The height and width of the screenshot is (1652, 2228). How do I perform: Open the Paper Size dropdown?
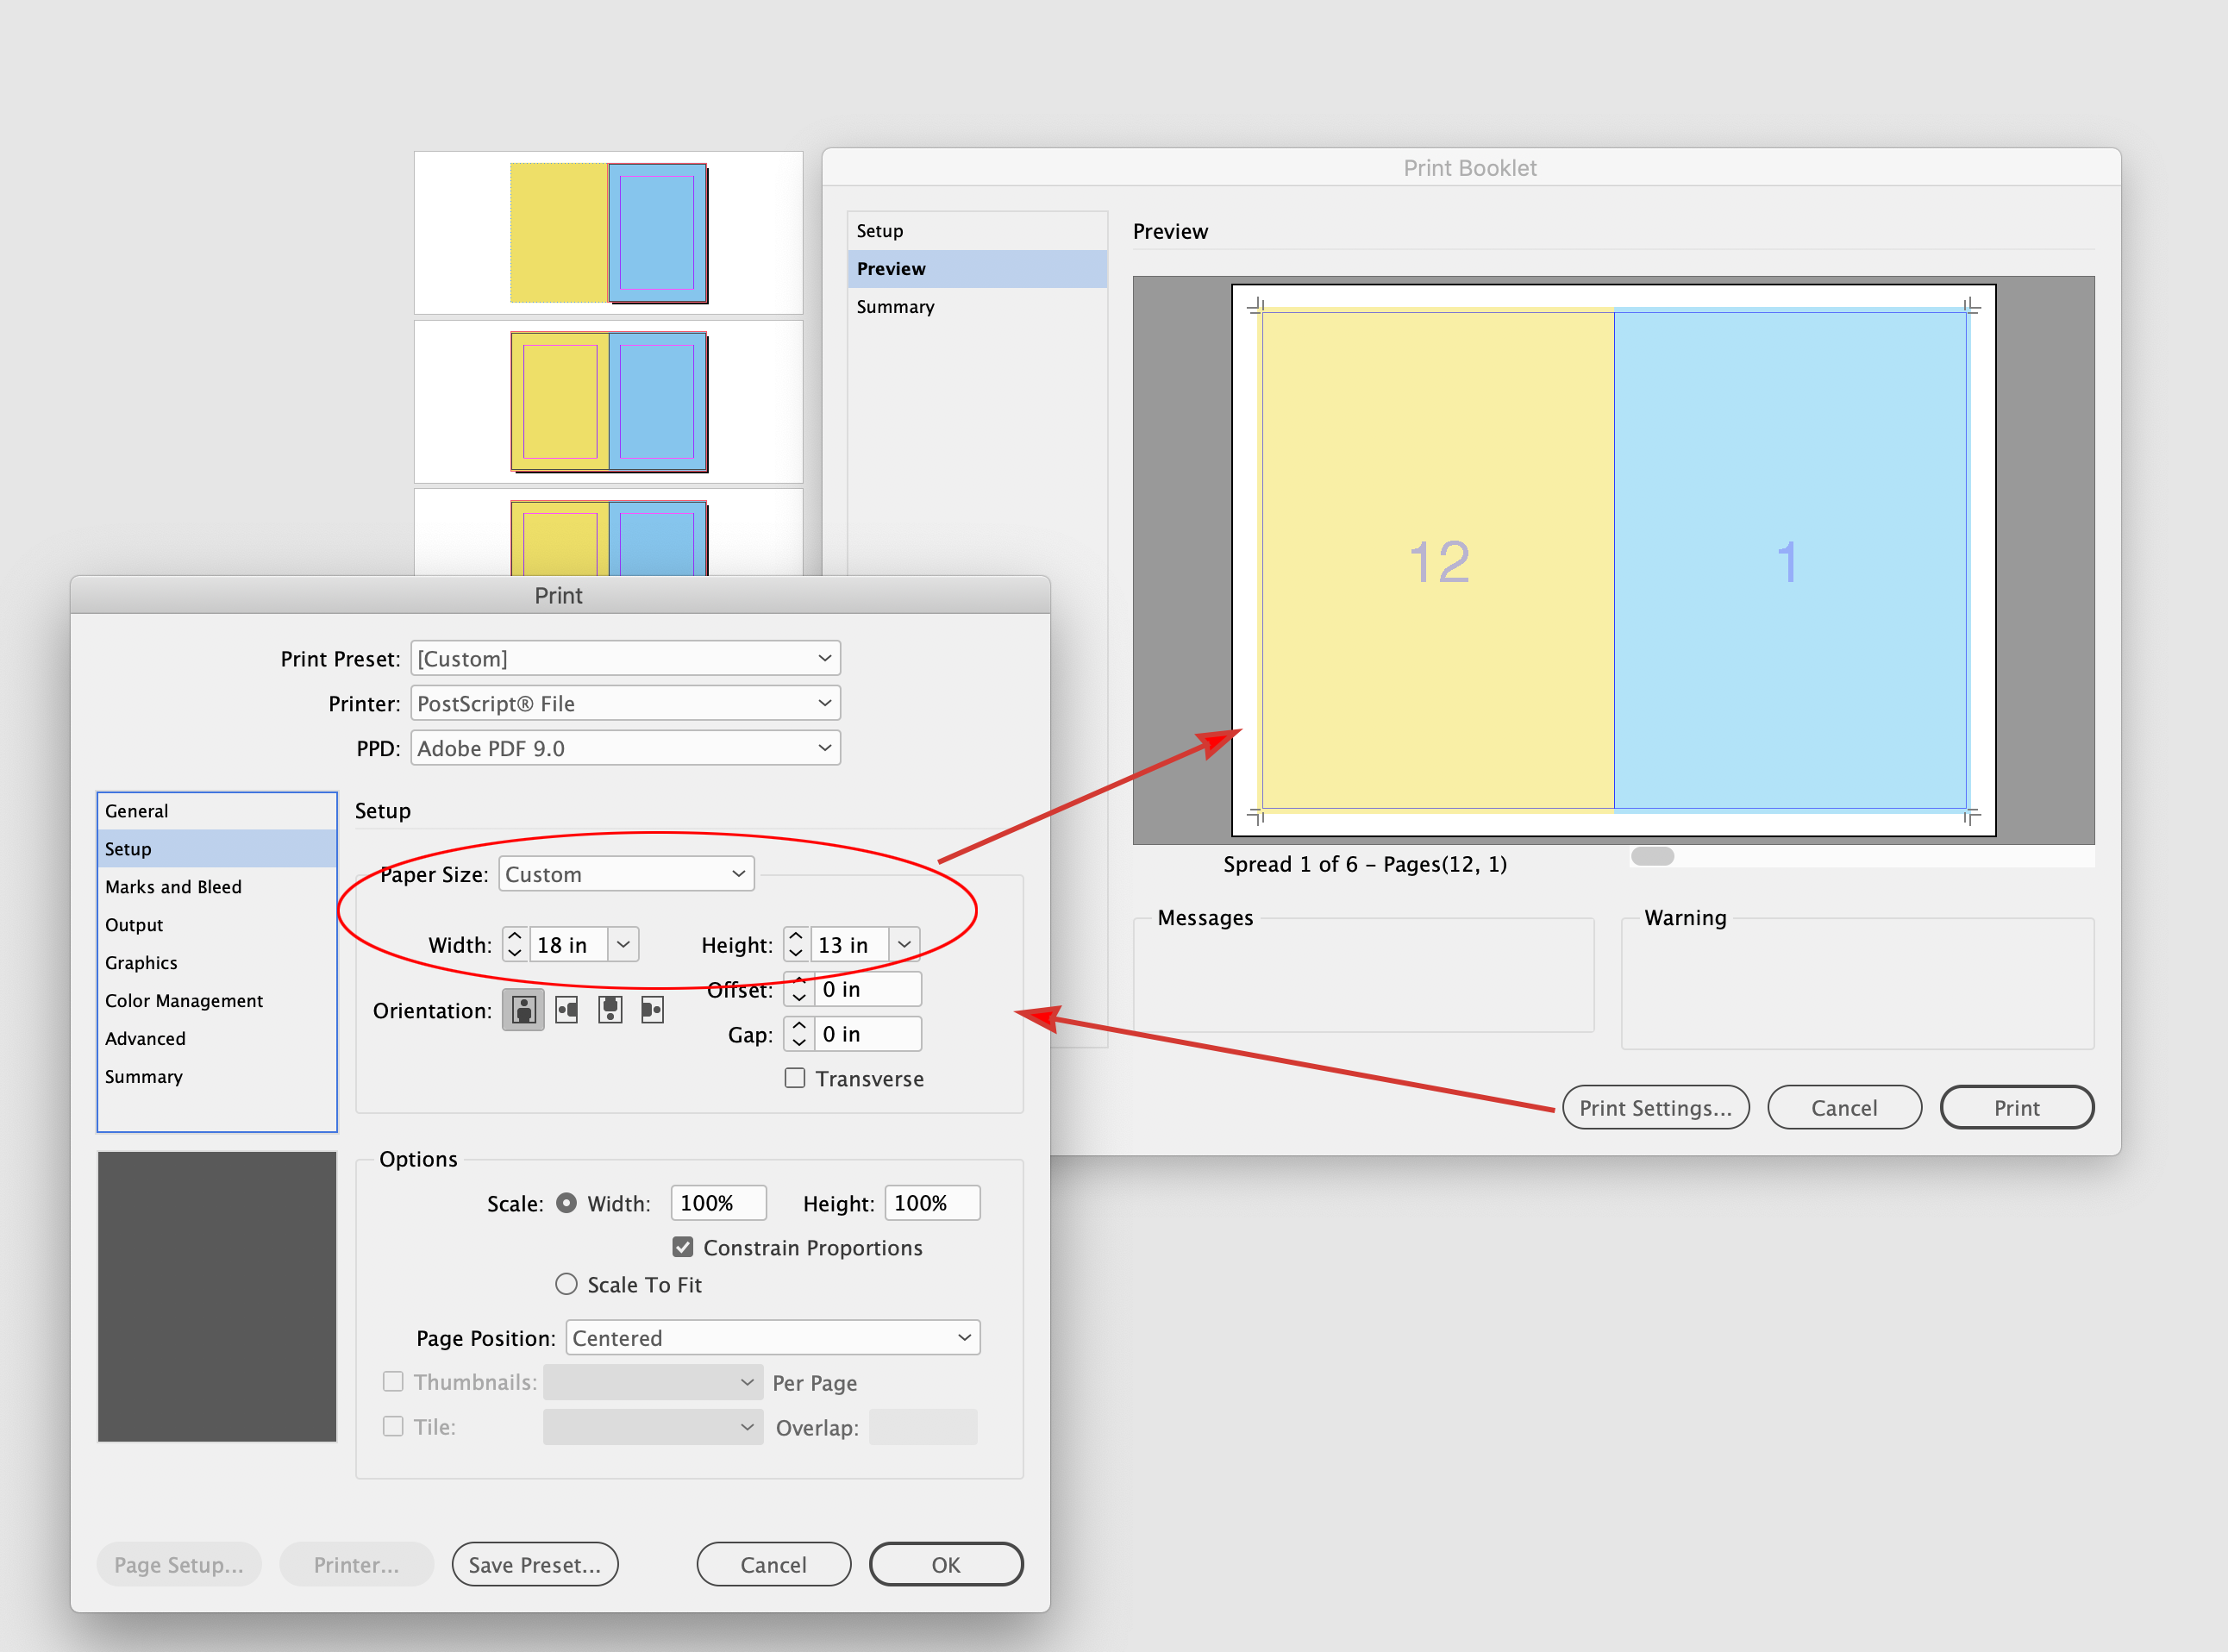pos(626,873)
